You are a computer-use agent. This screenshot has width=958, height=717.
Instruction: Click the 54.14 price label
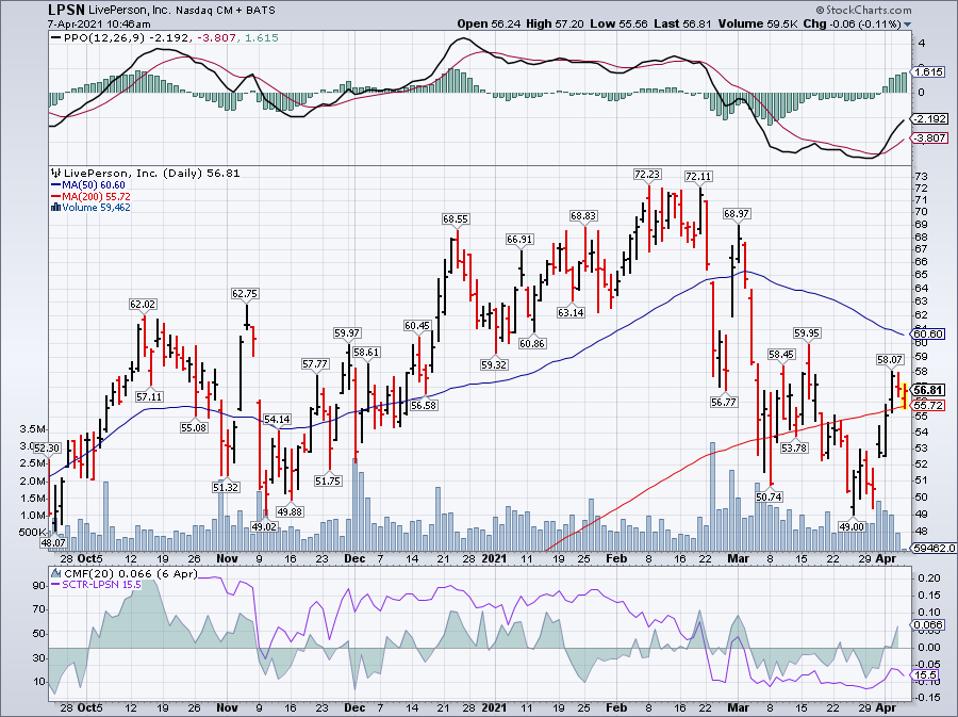tap(277, 420)
